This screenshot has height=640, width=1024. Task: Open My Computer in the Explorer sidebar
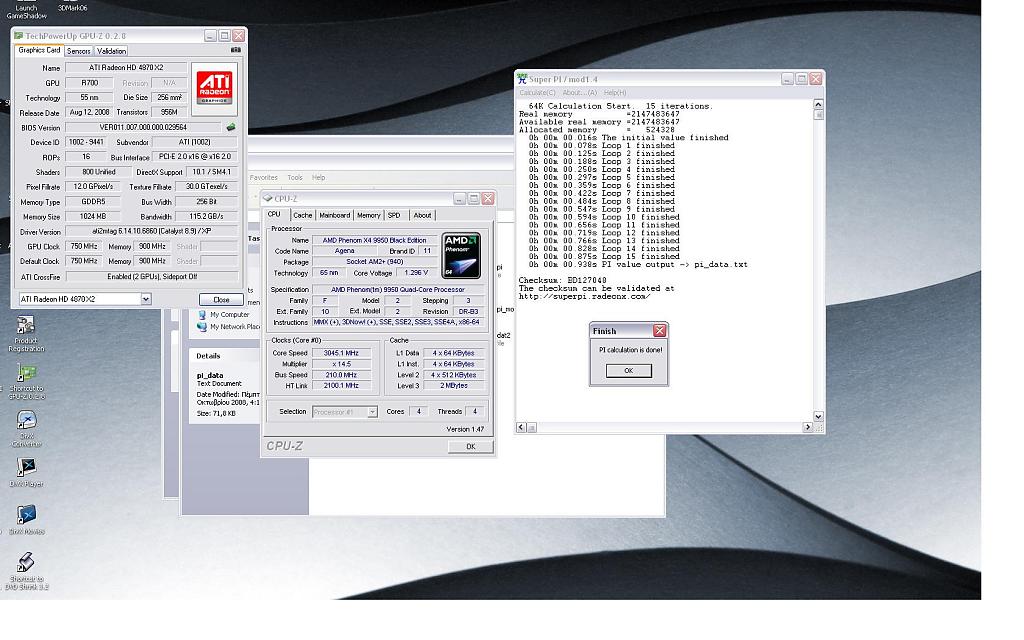[x=223, y=314]
